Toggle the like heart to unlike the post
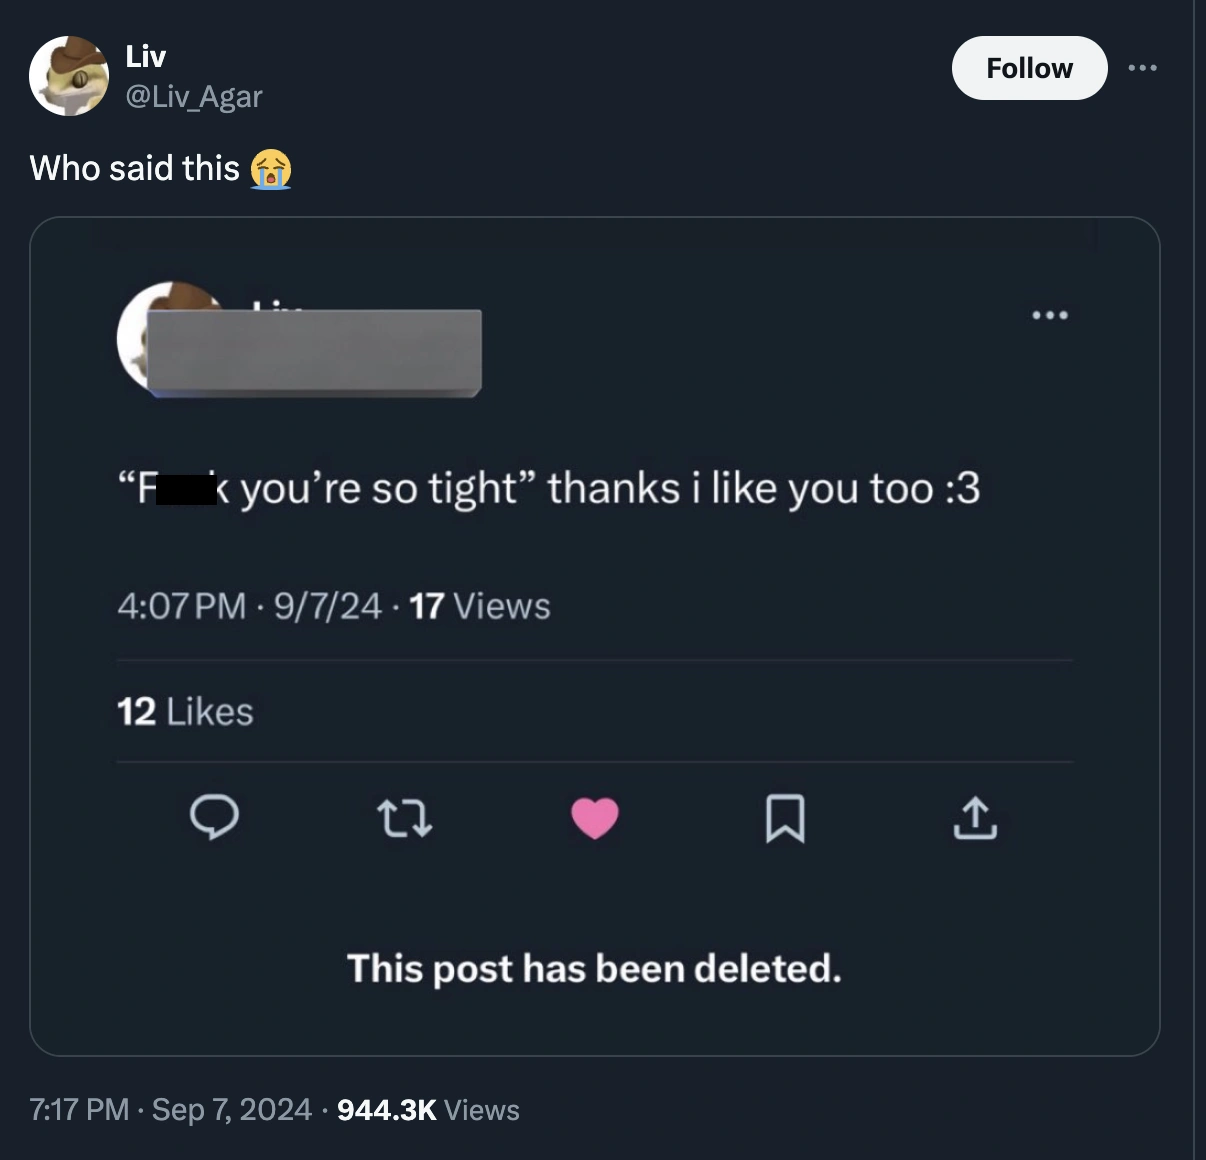The image size is (1206, 1160). (x=595, y=819)
